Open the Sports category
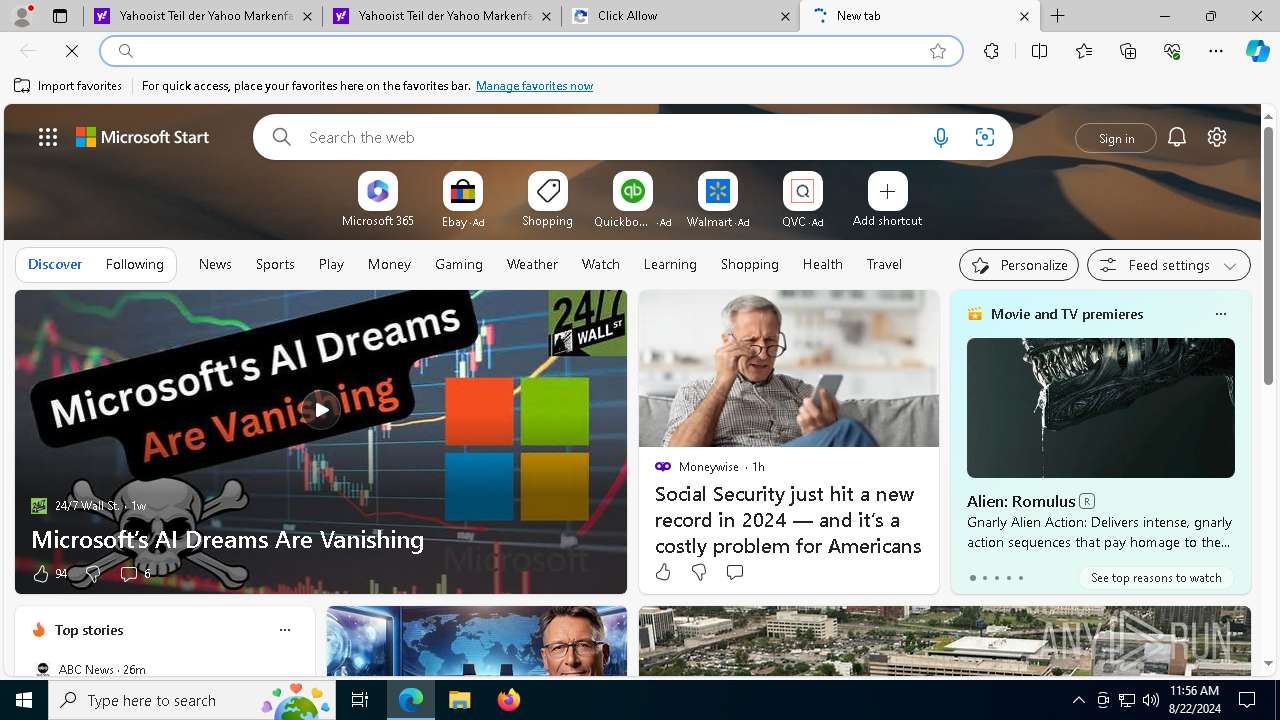 (275, 264)
